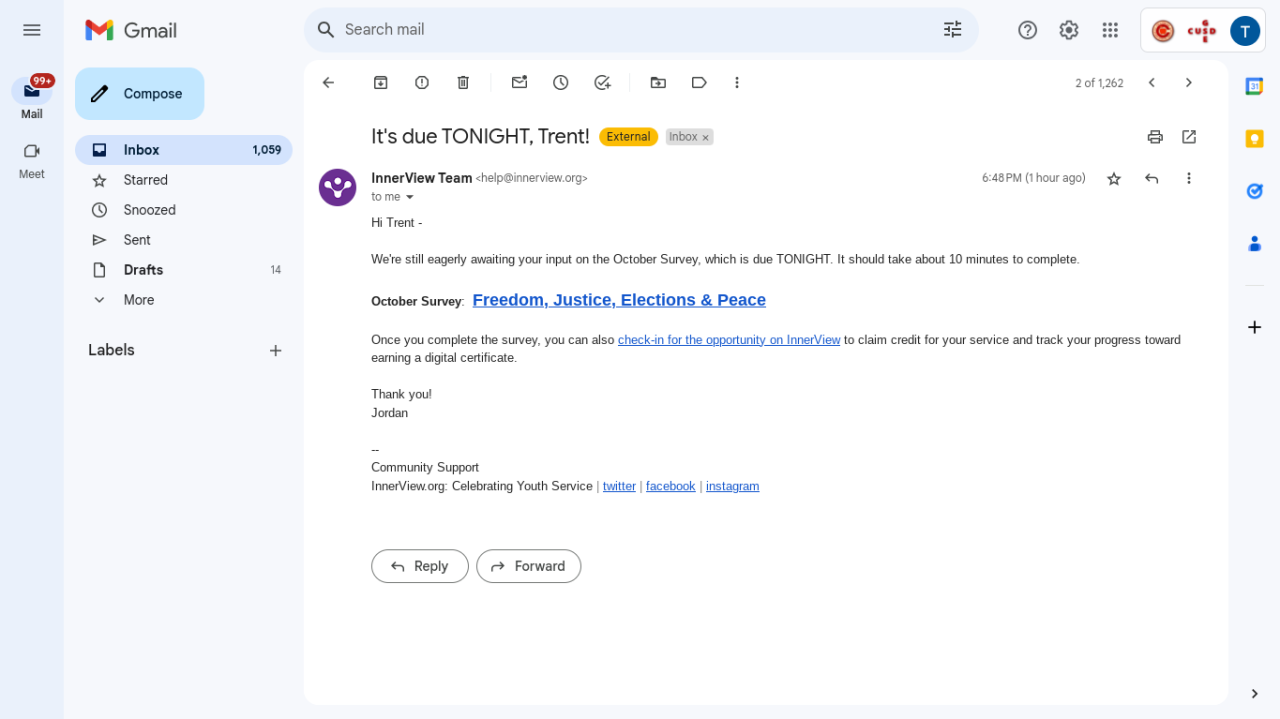
Task: Toggle the main menu hamburger button
Action: tap(32, 30)
